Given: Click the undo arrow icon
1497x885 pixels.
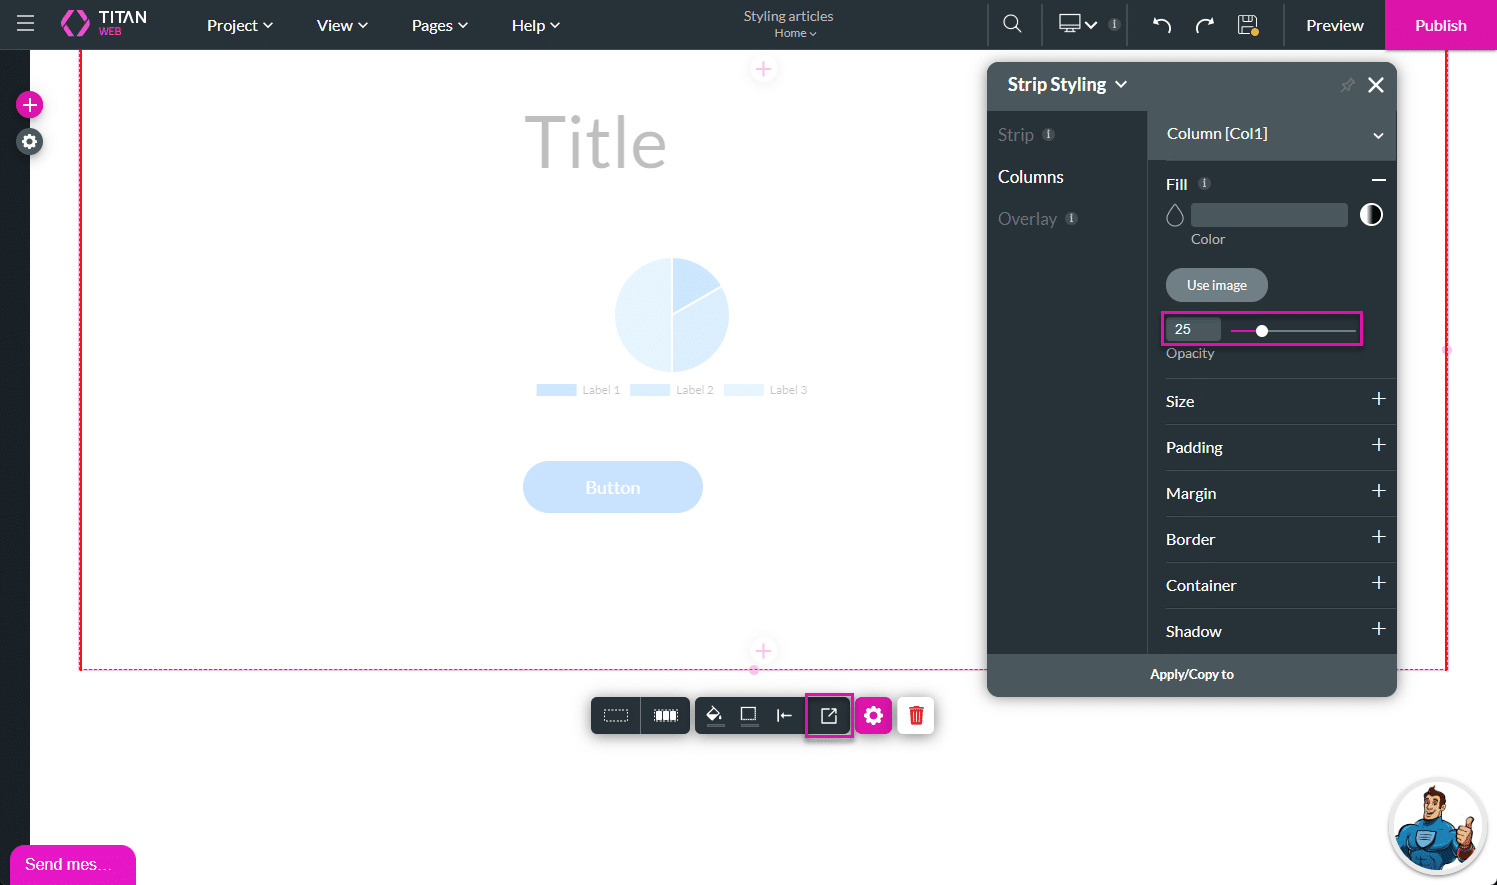Looking at the screenshot, I should [x=1161, y=25].
